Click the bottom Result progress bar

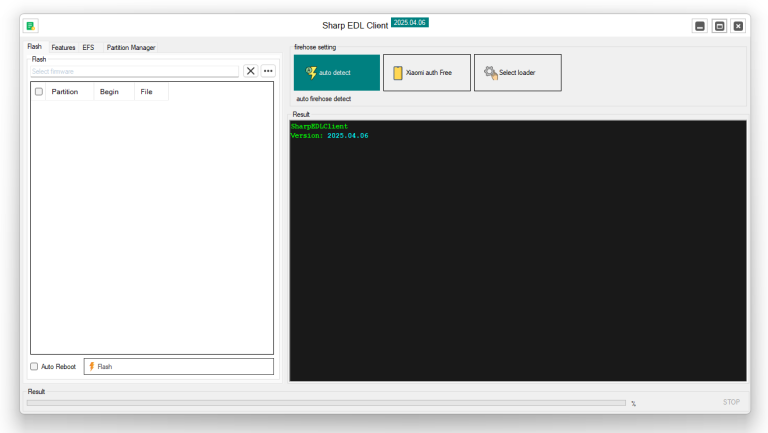(x=325, y=403)
